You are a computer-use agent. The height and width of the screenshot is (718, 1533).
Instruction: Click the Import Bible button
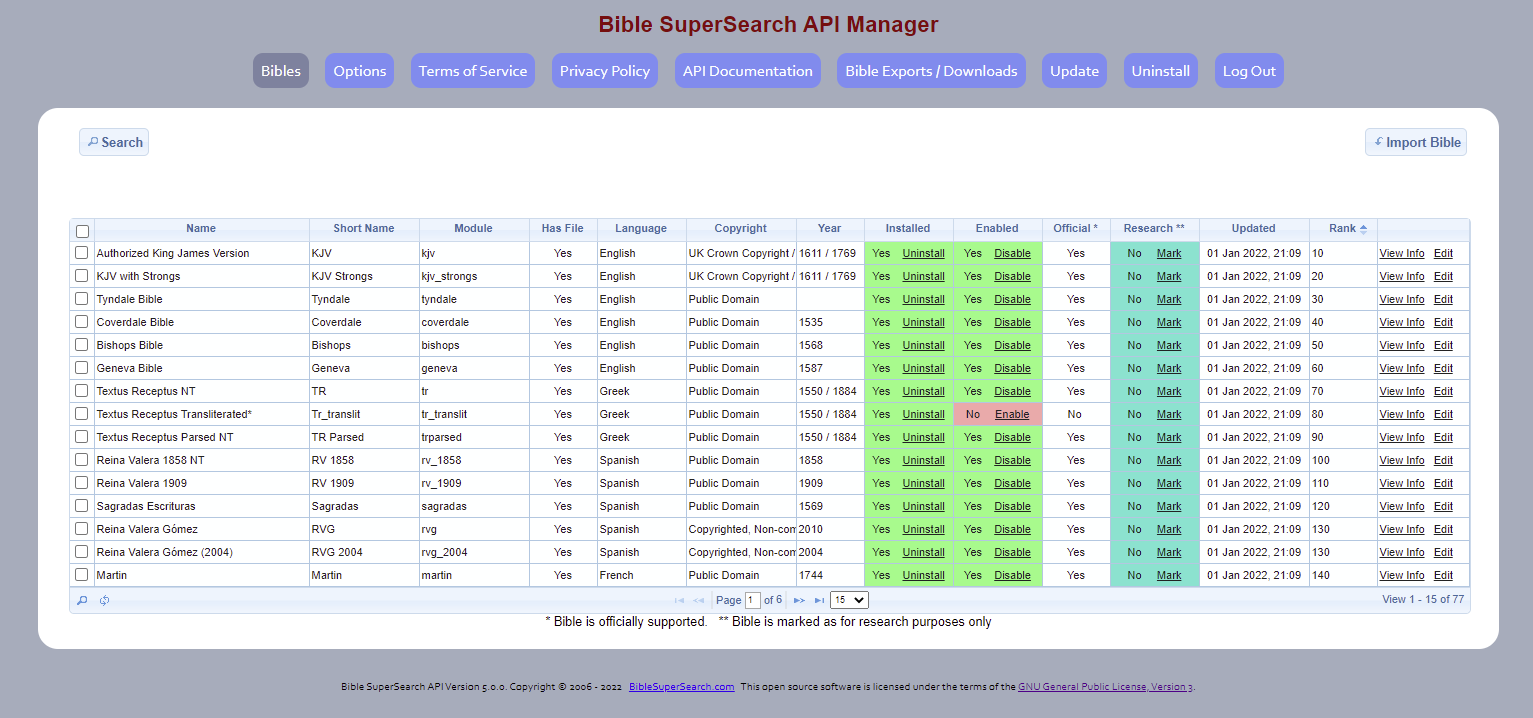pyautogui.click(x=1416, y=142)
